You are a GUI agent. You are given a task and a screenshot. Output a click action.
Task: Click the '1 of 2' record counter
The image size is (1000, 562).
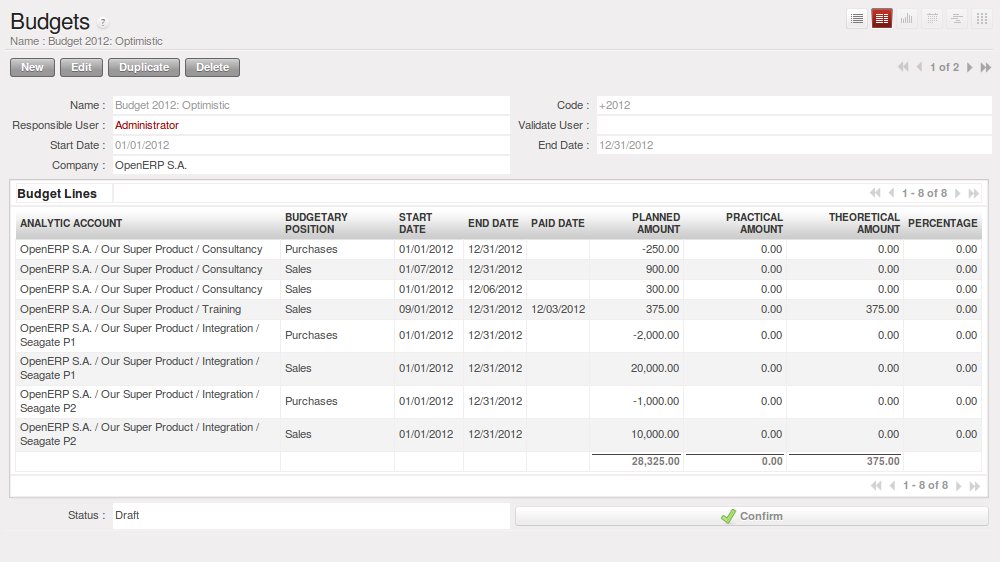(x=944, y=67)
